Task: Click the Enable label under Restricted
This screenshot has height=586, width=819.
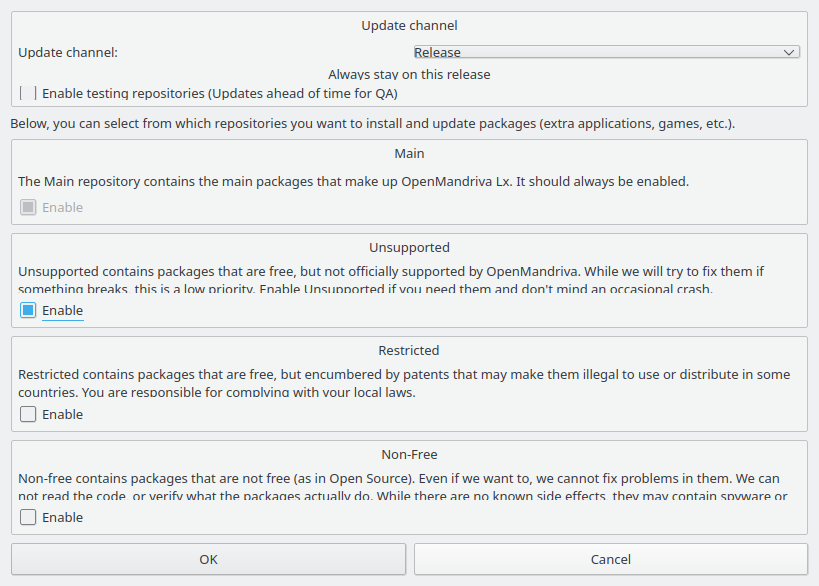Action: coord(63,414)
